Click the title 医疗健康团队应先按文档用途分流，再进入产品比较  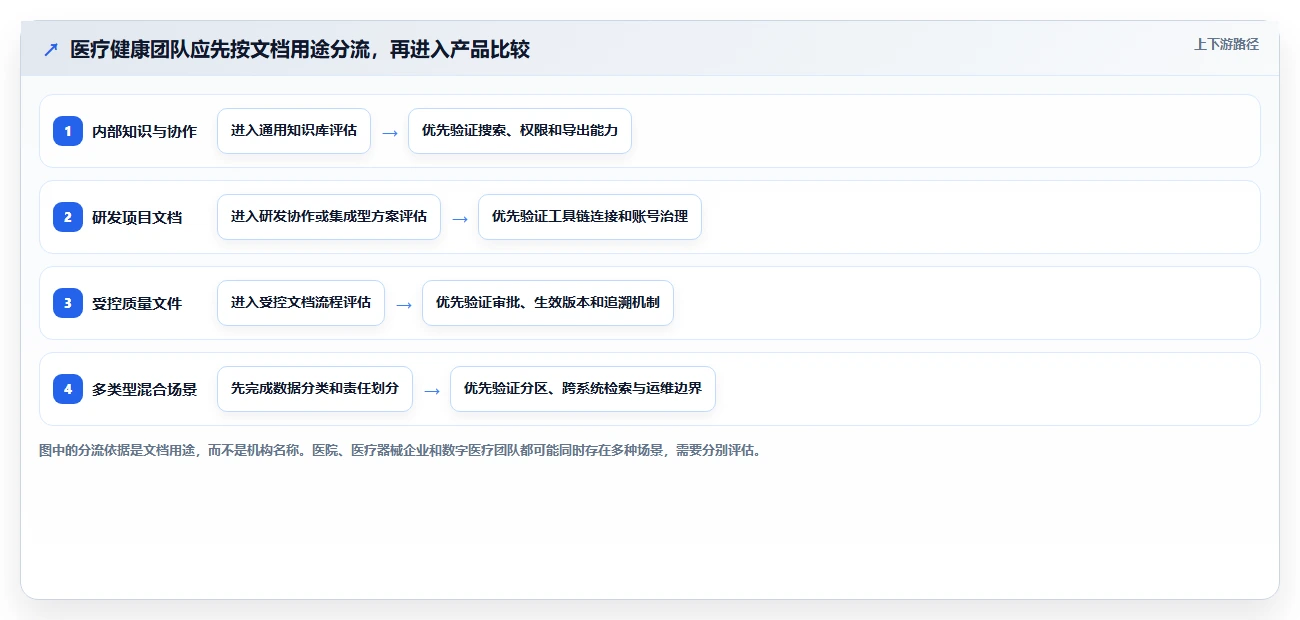coord(300,49)
